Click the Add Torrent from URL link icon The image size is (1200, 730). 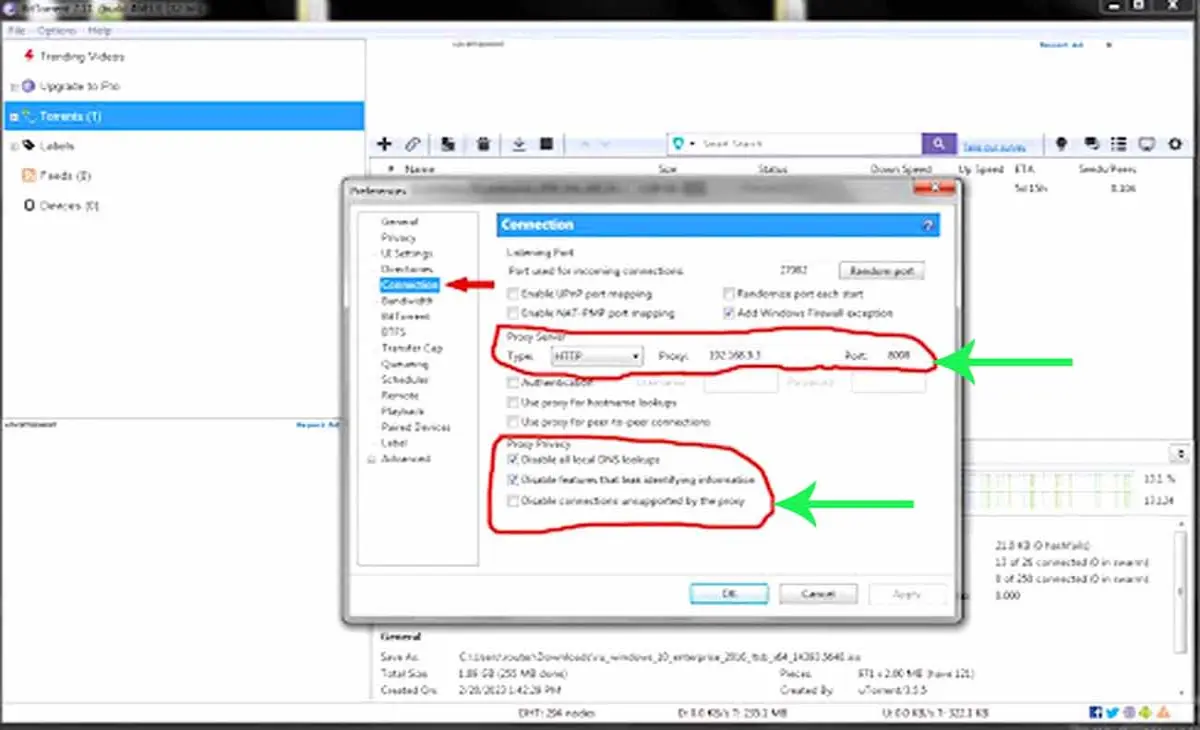pos(412,144)
